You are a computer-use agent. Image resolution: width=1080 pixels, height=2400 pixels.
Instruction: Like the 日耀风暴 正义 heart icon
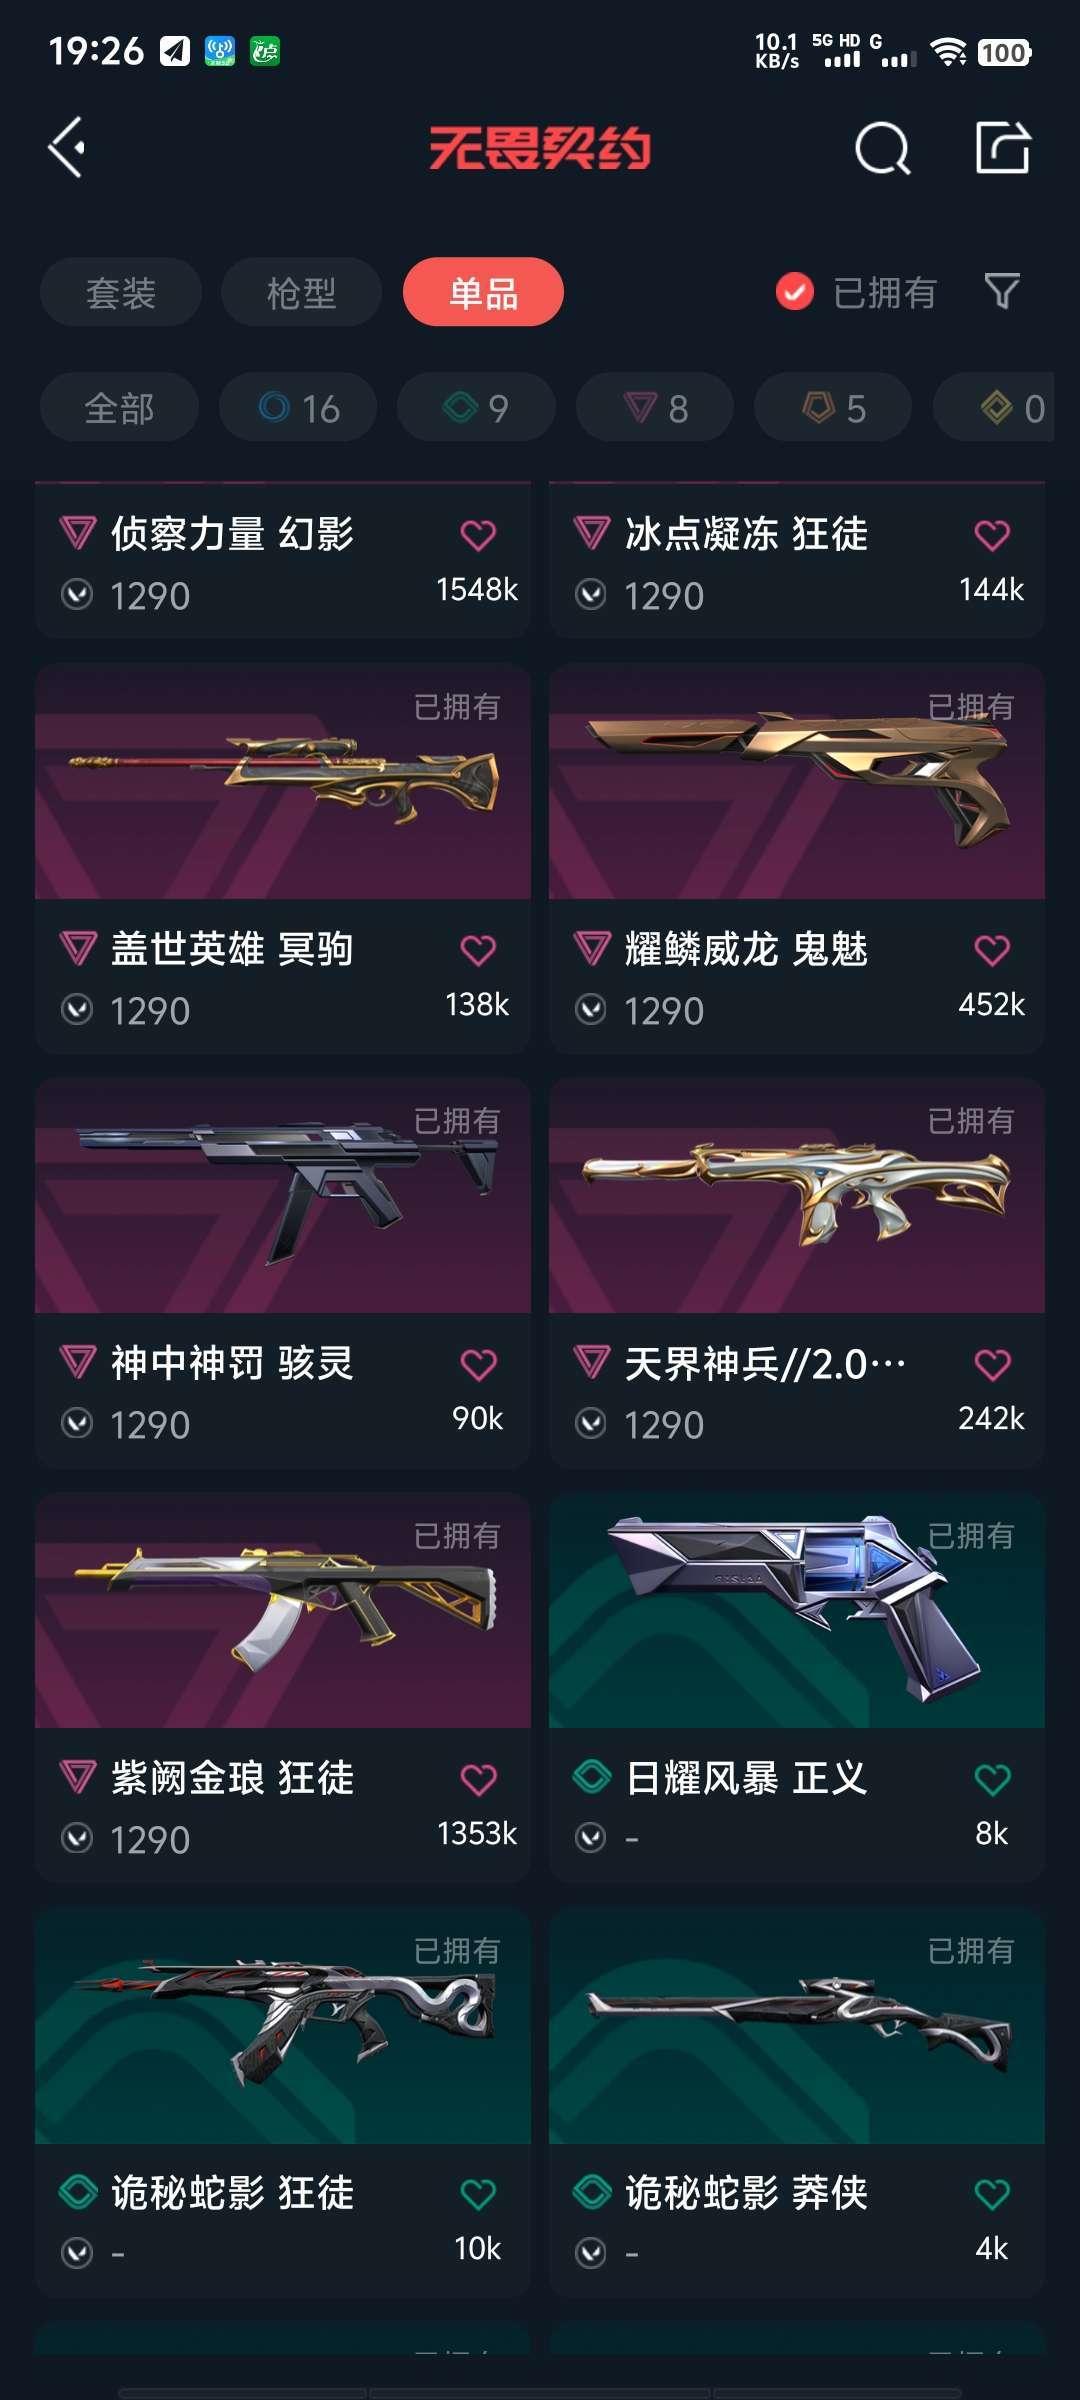pos(992,1779)
